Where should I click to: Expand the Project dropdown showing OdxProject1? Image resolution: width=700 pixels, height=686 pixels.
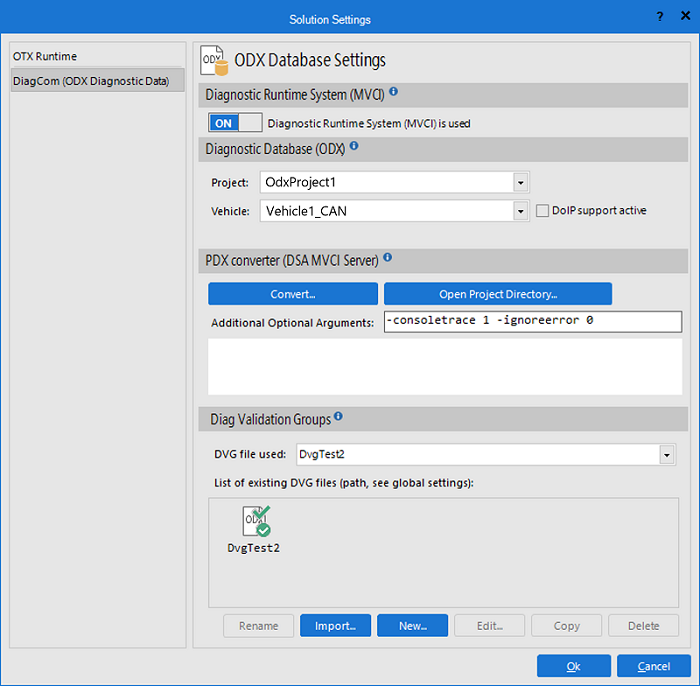[520, 183]
